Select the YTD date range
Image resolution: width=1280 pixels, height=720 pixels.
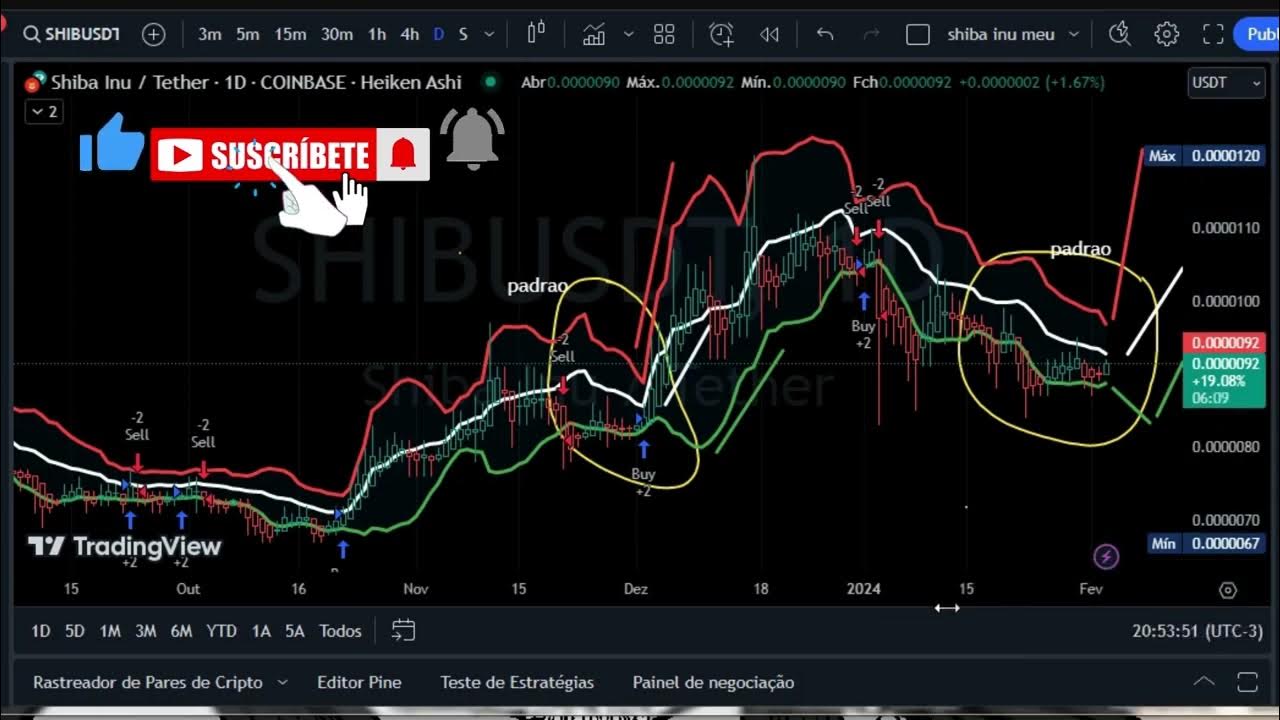pyautogui.click(x=221, y=631)
